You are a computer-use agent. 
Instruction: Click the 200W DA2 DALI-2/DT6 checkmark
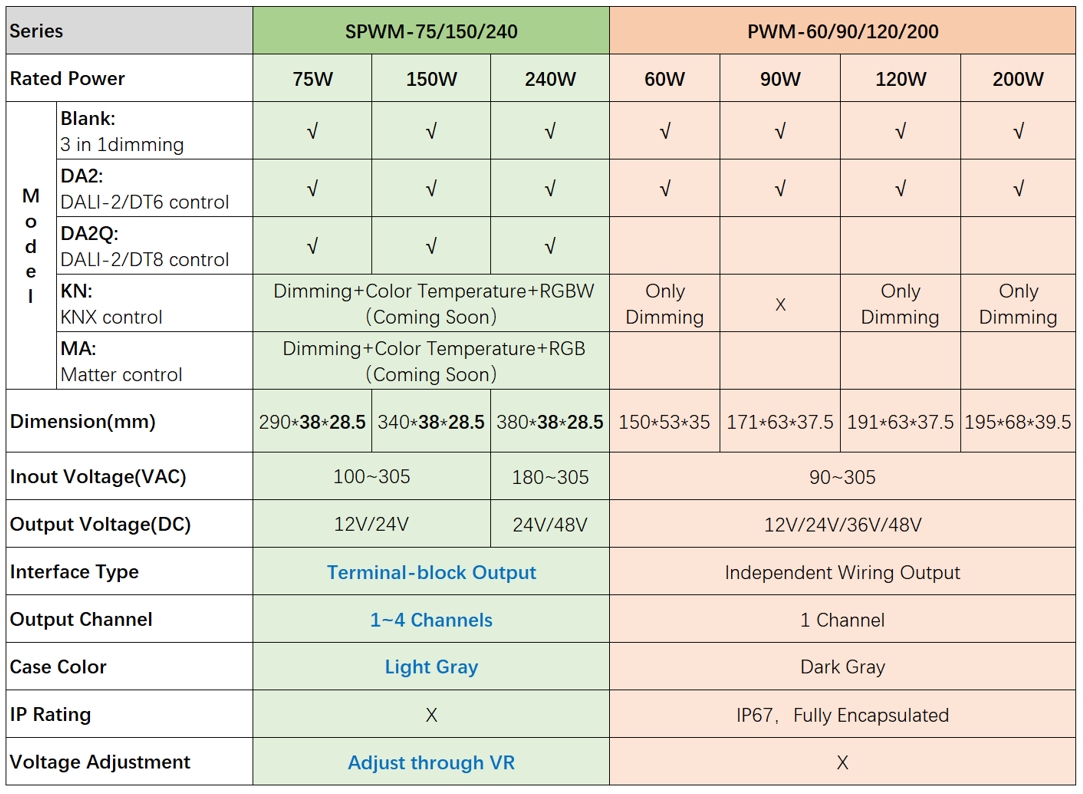(1018, 189)
